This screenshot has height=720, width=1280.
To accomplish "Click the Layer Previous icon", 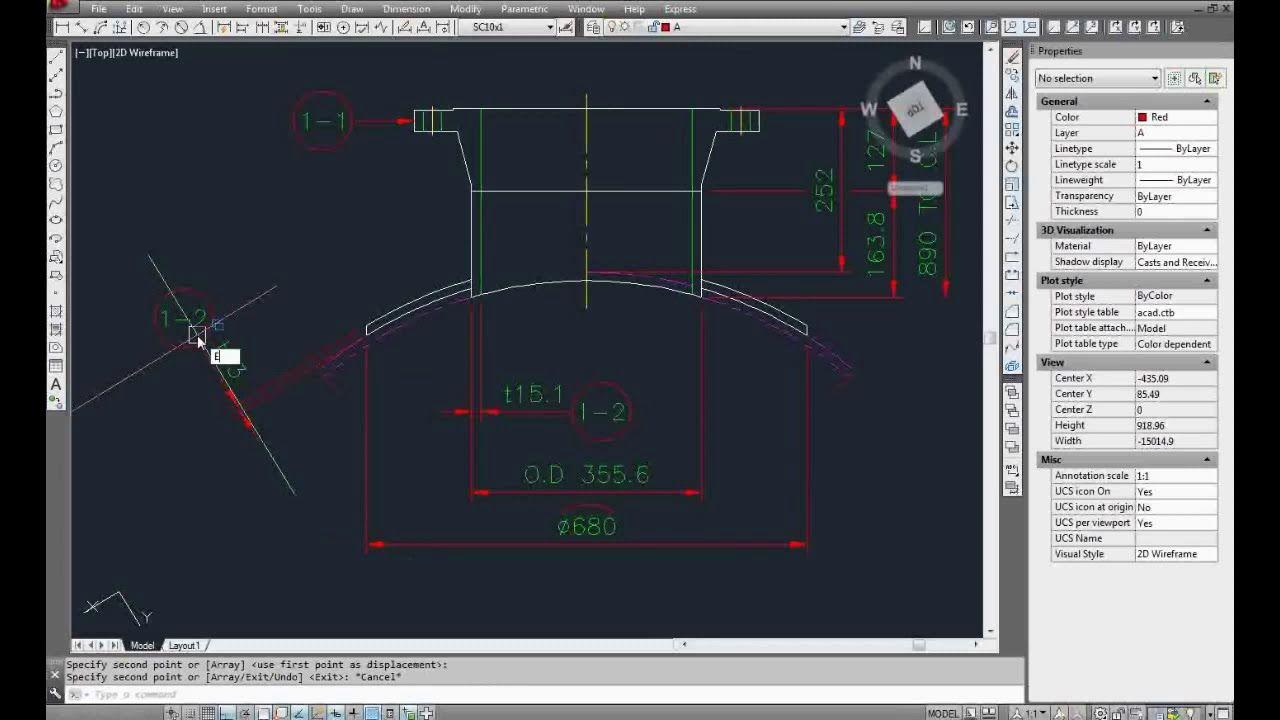I will [877, 27].
